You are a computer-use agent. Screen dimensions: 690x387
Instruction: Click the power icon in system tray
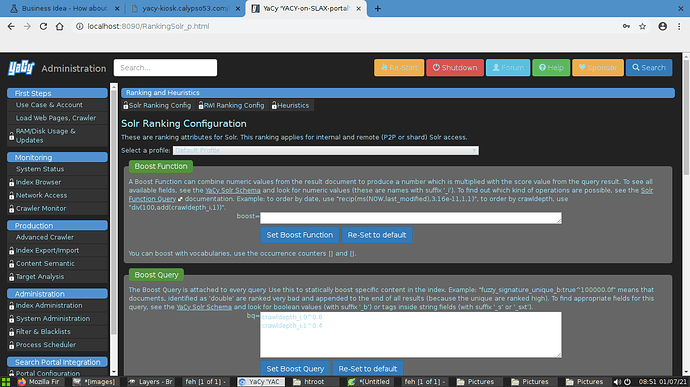coord(628,382)
